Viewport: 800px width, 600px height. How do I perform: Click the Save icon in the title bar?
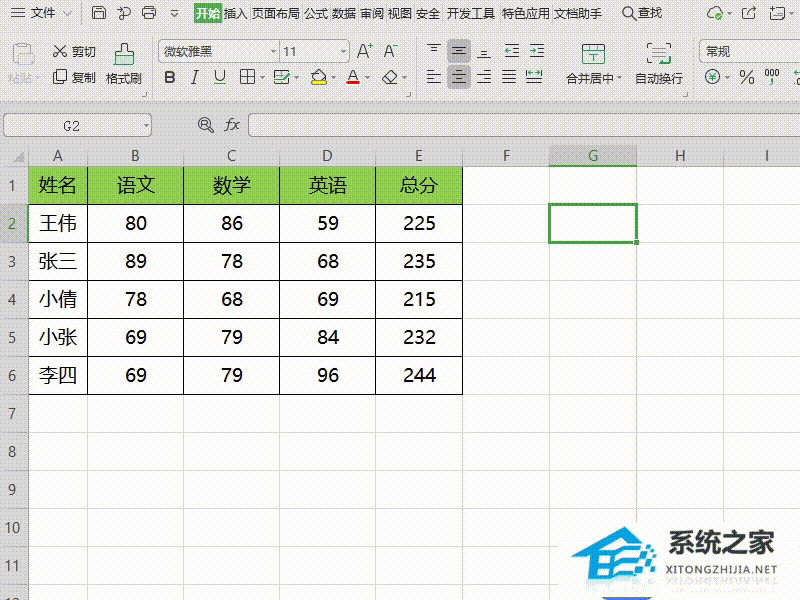point(97,13)
